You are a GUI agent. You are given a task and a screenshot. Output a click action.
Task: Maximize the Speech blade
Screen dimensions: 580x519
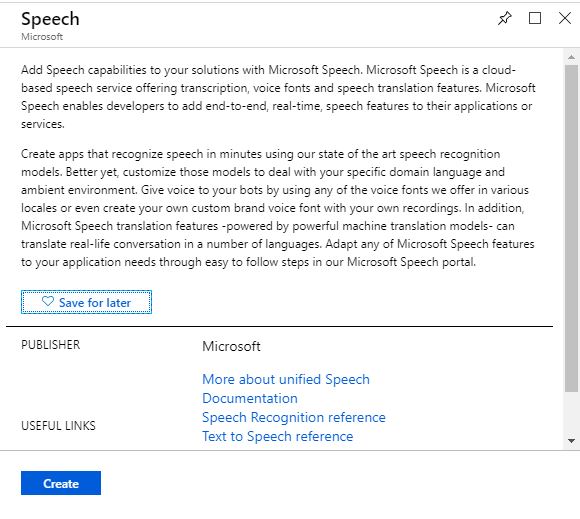(x=535, y=18)
